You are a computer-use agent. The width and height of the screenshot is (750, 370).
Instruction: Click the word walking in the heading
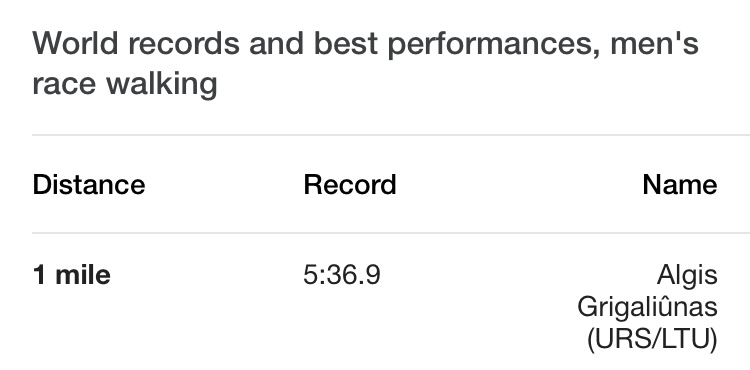(x=162, y=84)
